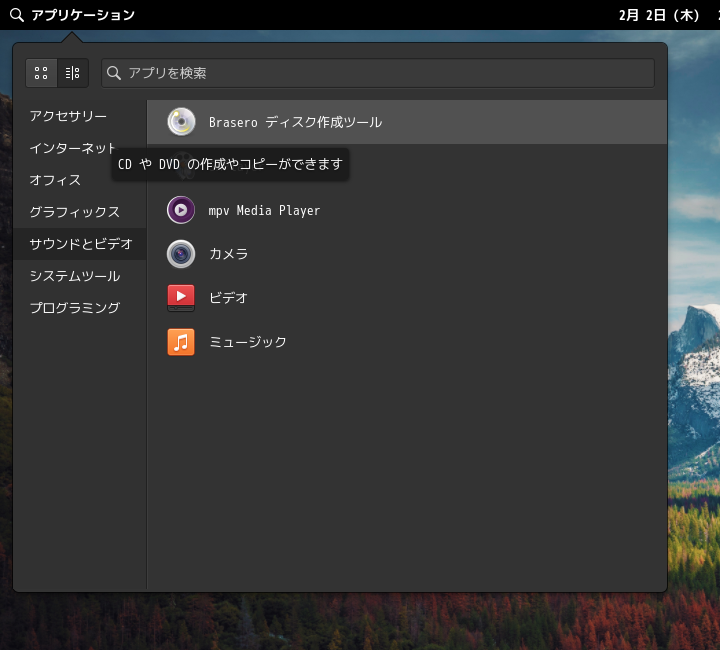
Task: Select the グラフィックス category
Action: click(x=80, y=212)
